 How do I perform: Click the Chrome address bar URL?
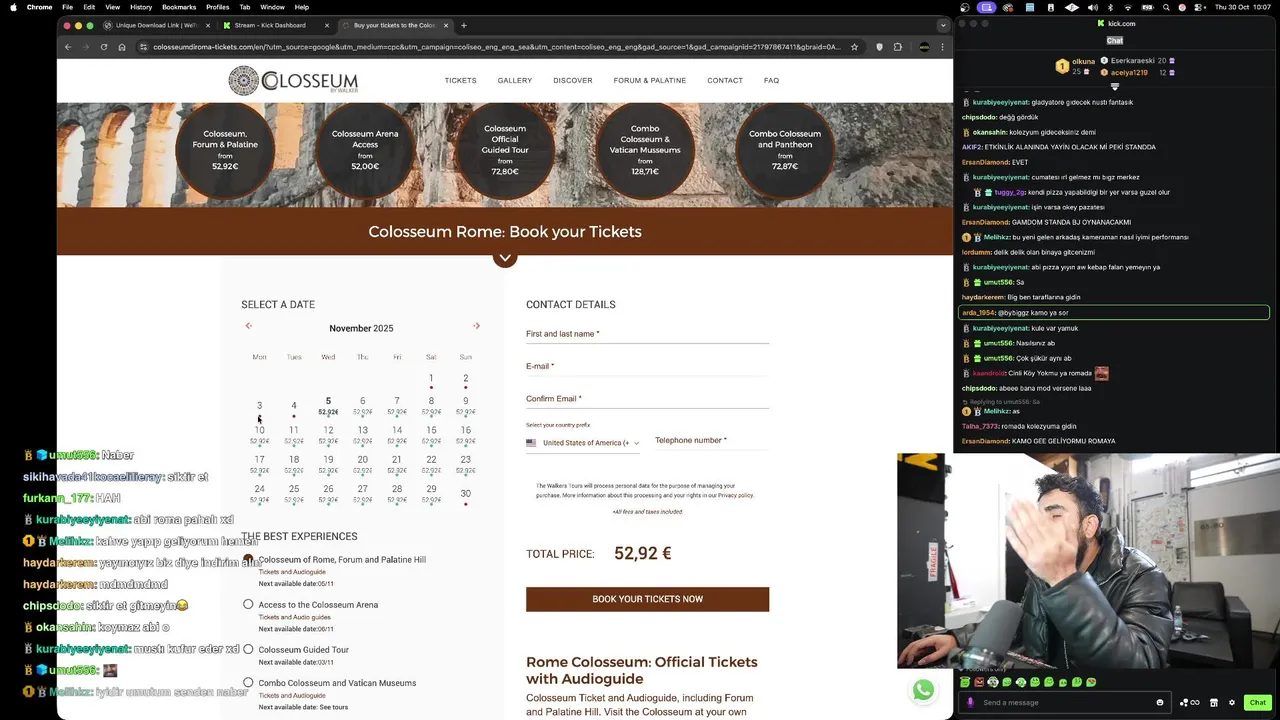(496, 47)
